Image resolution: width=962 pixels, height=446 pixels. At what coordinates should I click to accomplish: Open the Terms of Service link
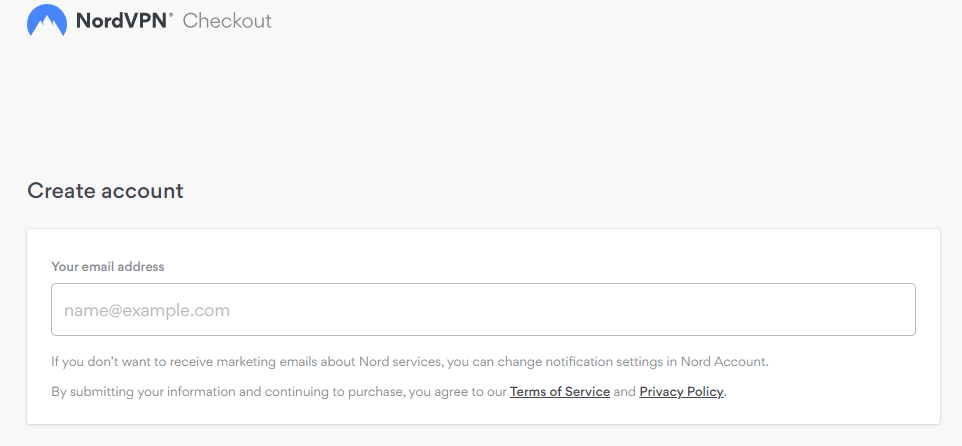(x=560, y=391)
